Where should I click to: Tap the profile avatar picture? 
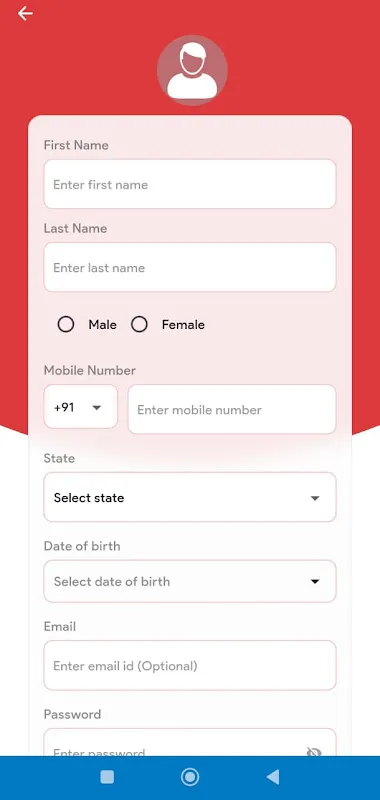[192, 70]
